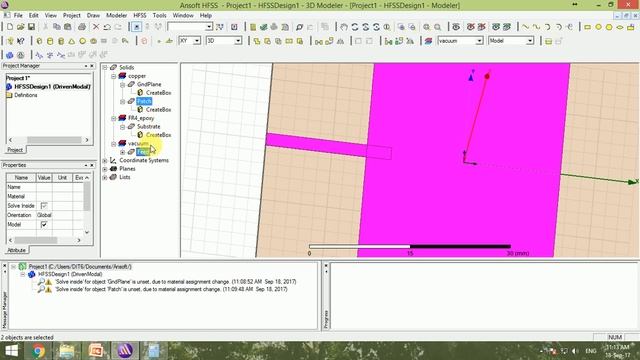
Task: Expand the Lists tree node
Action: [x=105, y=177]
